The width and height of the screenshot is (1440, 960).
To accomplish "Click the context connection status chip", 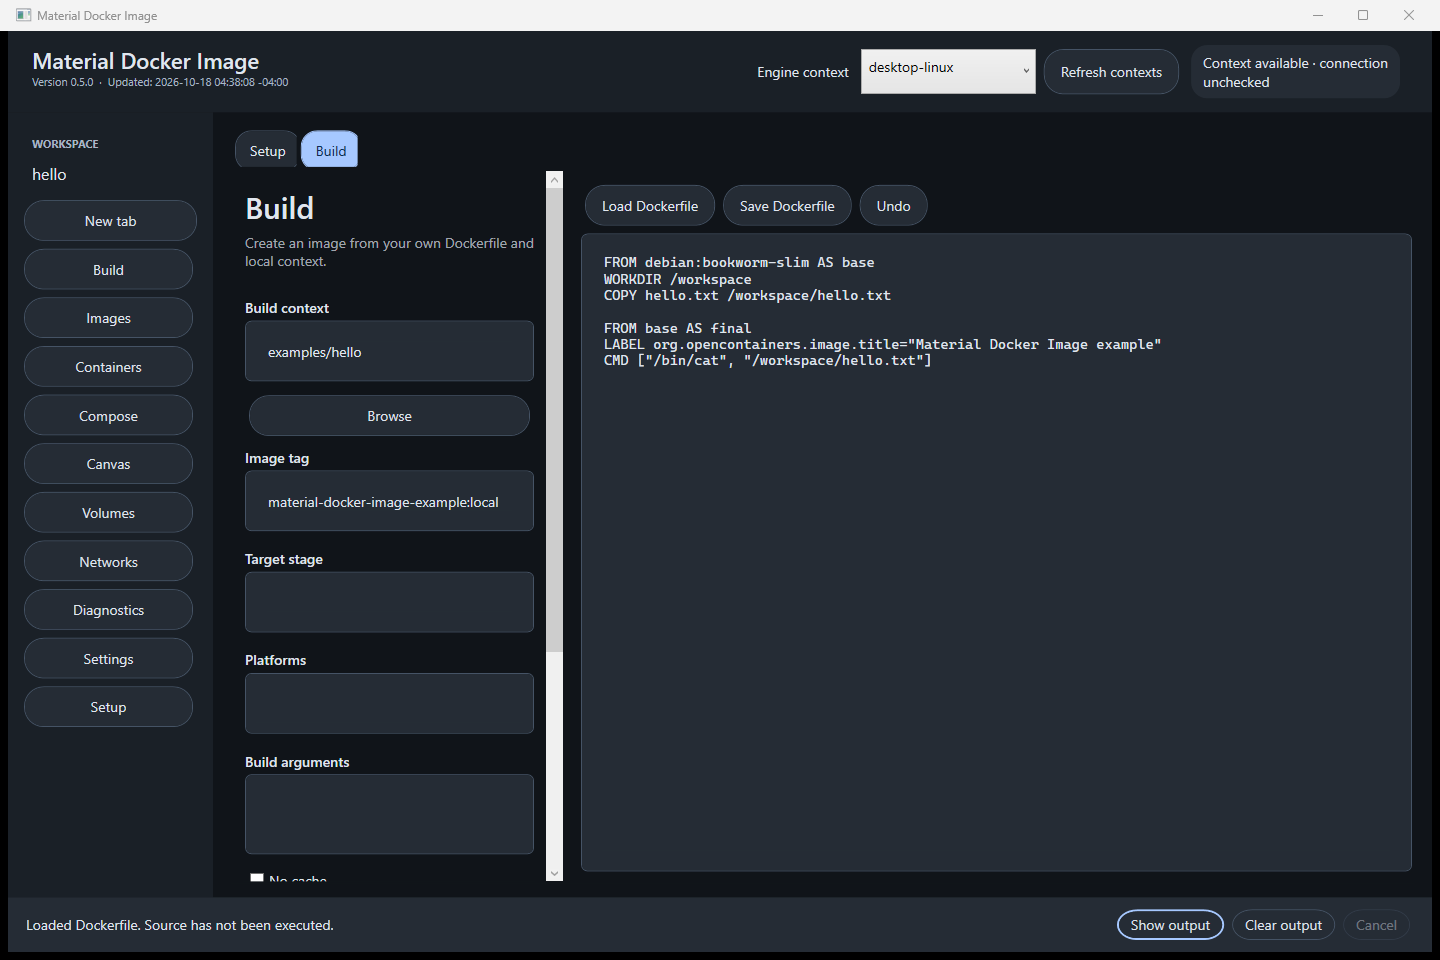I will coord(1295,72).
